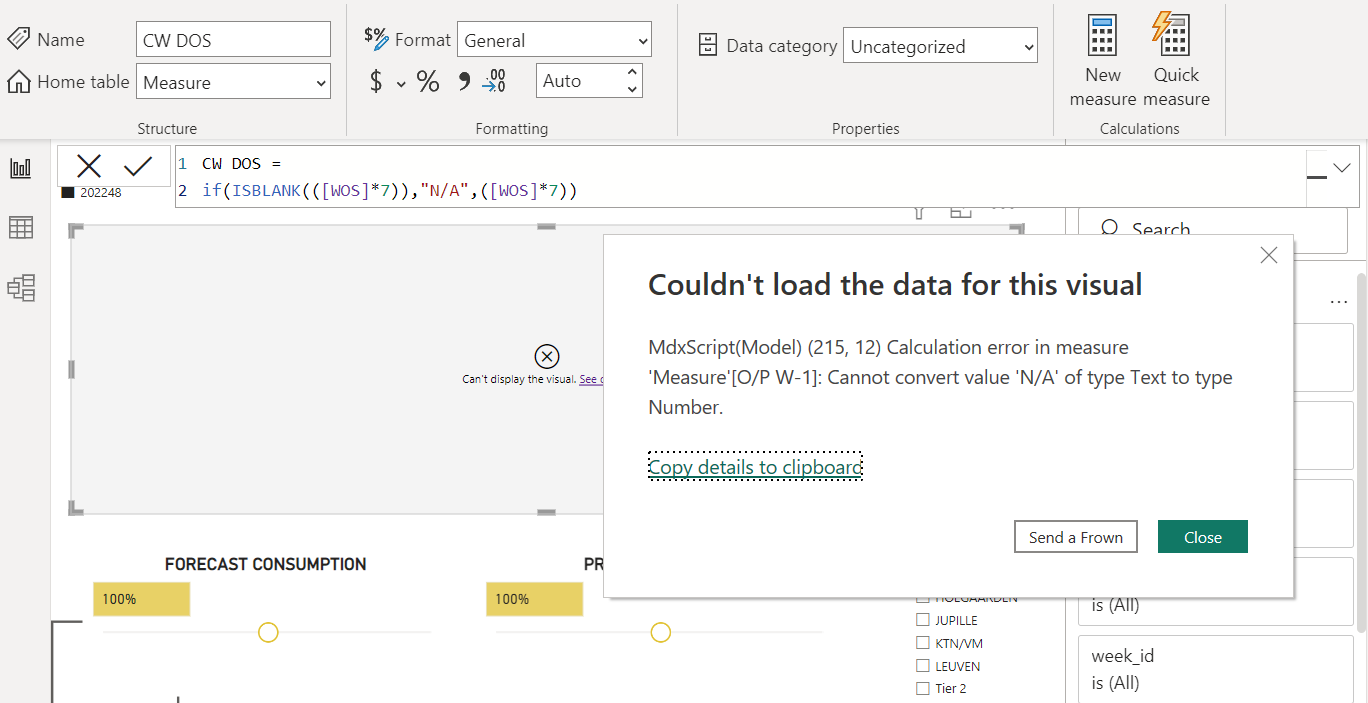Tick the LEUVEN checkbox
The height and width of the screenshot is (703, 1368).
(x=923, y=666)
